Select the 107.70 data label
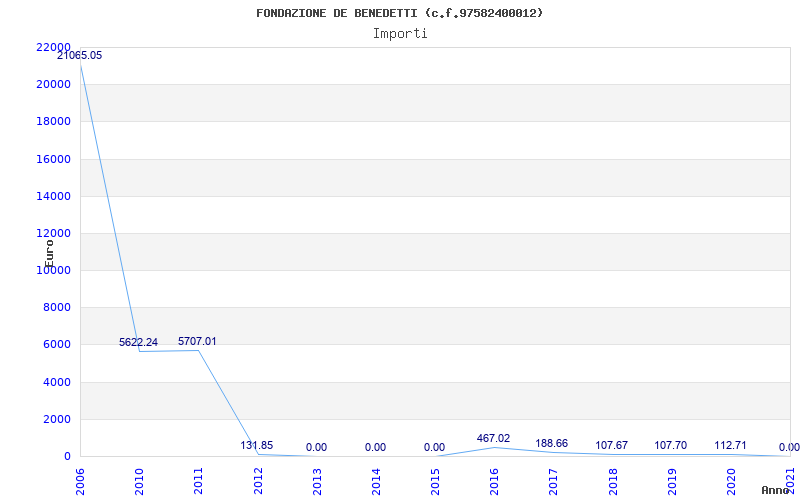 coord(670,445)
